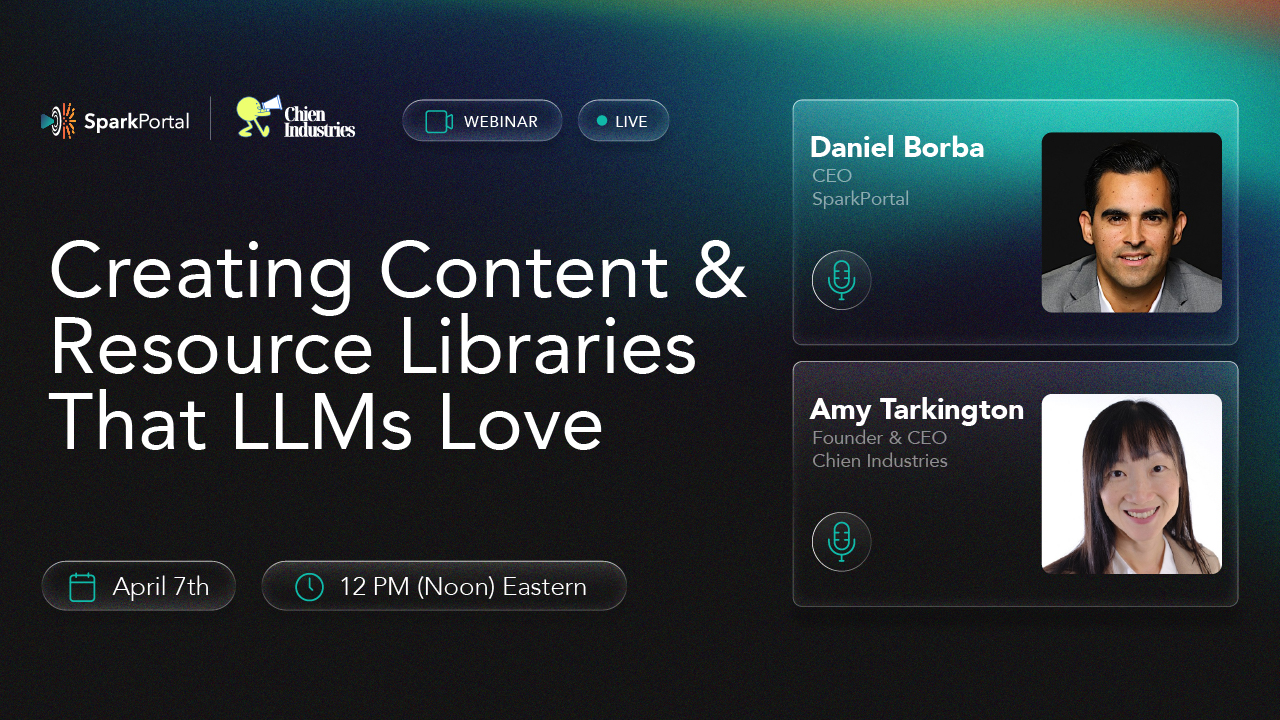Click the calendar icon beside April 7th
The width and height of the screenshot is (1280, 720).
(x=82, y=587)
